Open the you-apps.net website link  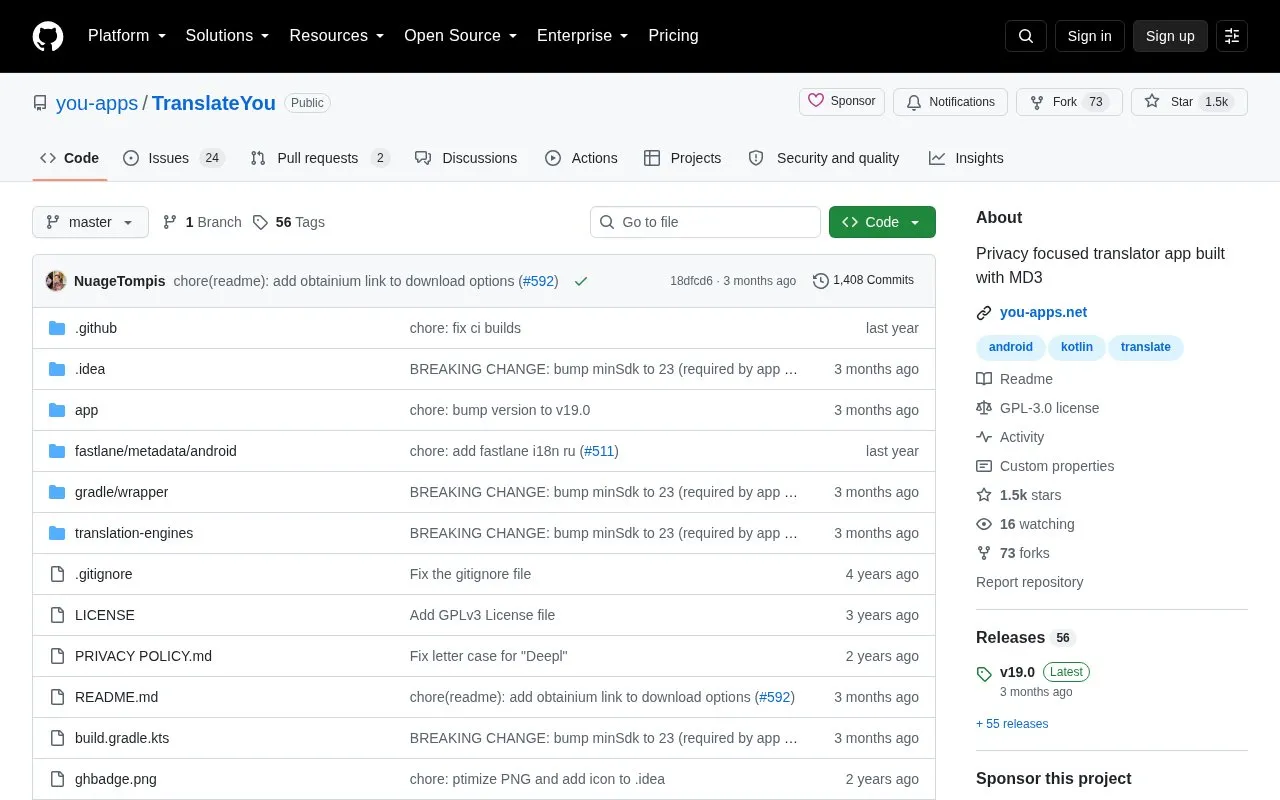tap(1043, 312)
